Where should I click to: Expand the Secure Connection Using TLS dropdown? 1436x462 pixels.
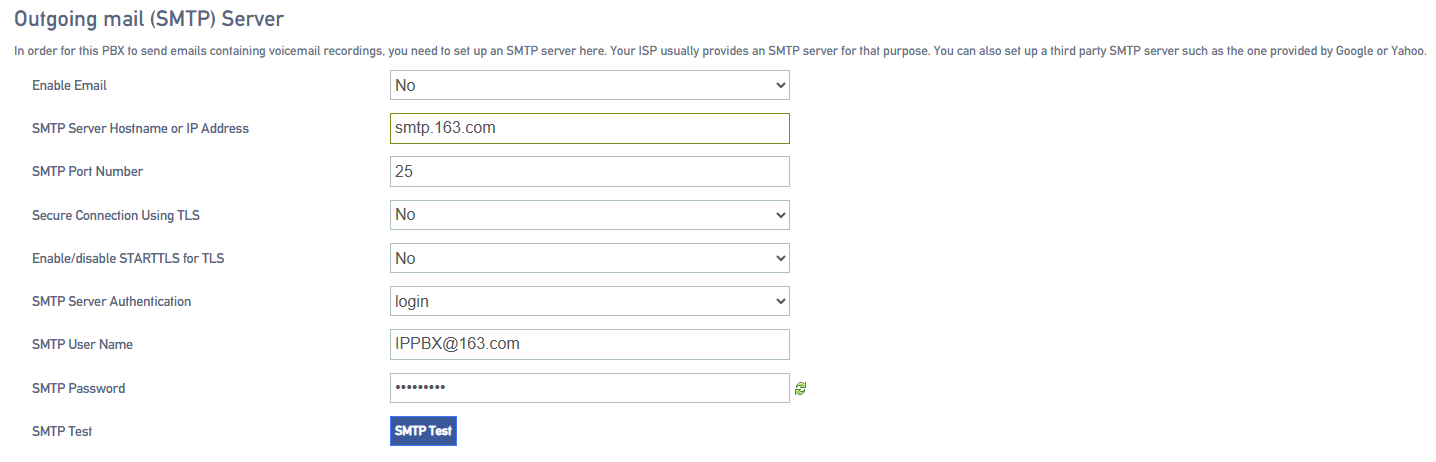pos(590,214)
